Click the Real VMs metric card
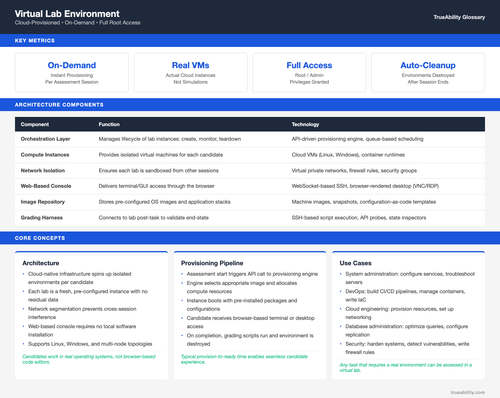The image size is (500, 398). tap(190, 72)
